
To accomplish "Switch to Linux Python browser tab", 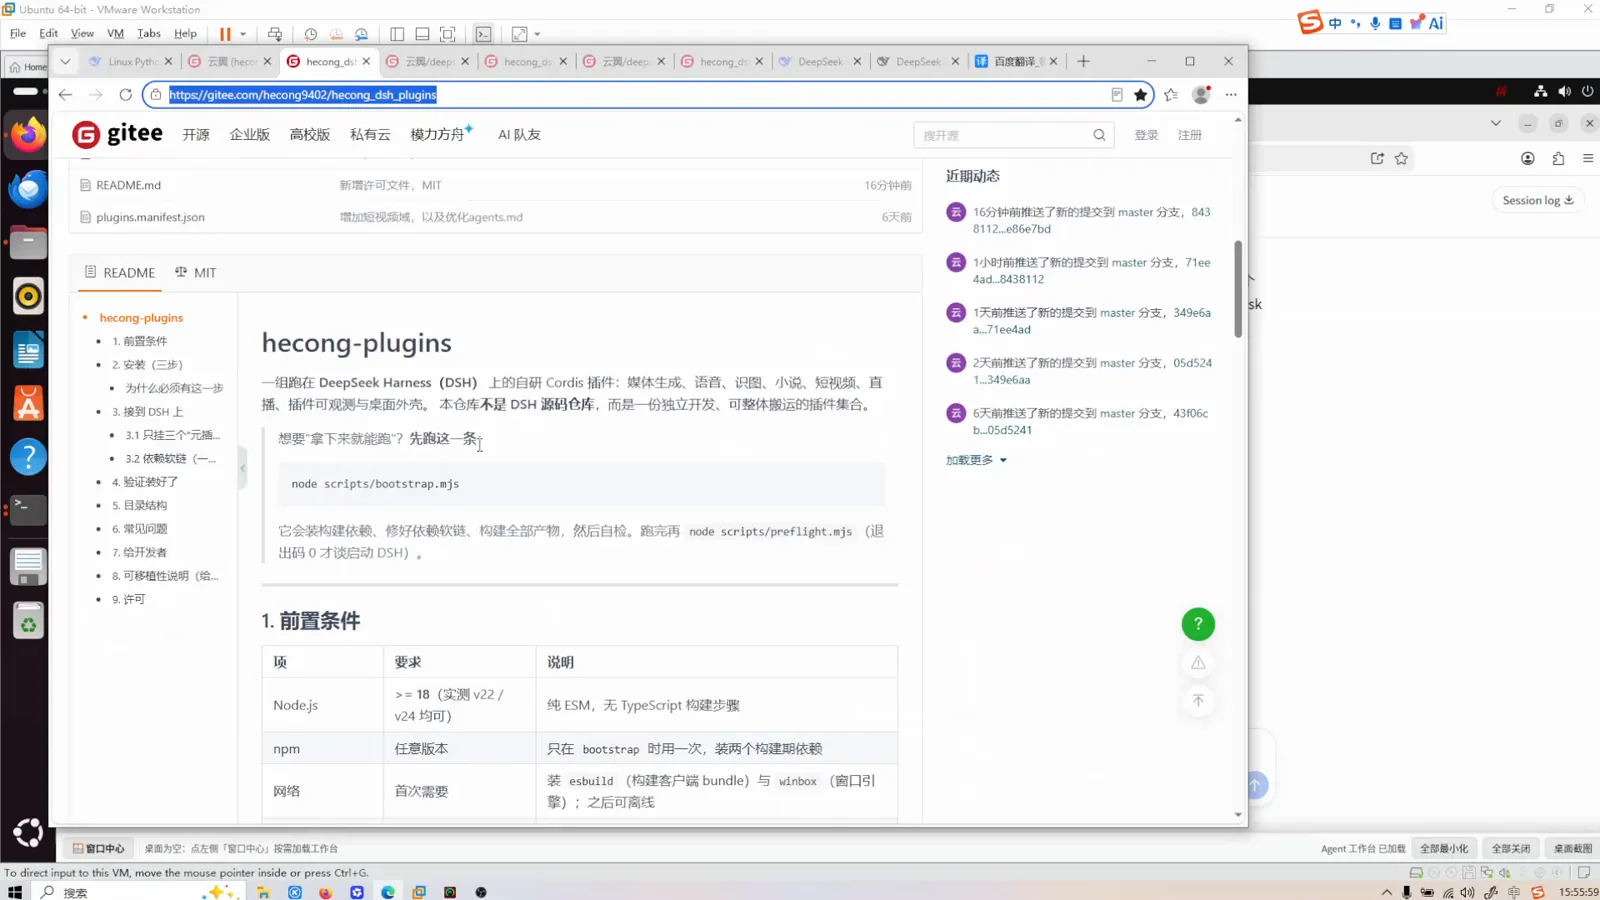I will [130, 61].
